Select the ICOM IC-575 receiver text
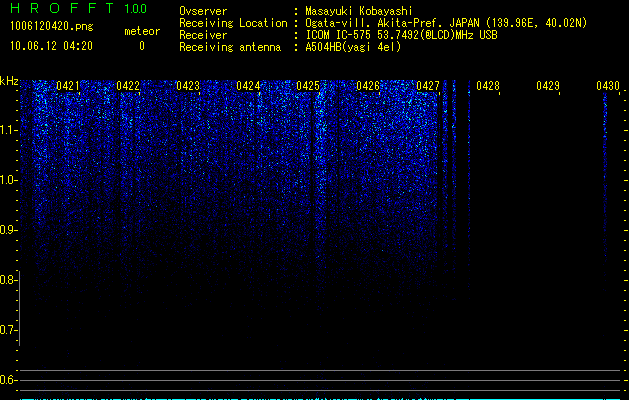 401,35
